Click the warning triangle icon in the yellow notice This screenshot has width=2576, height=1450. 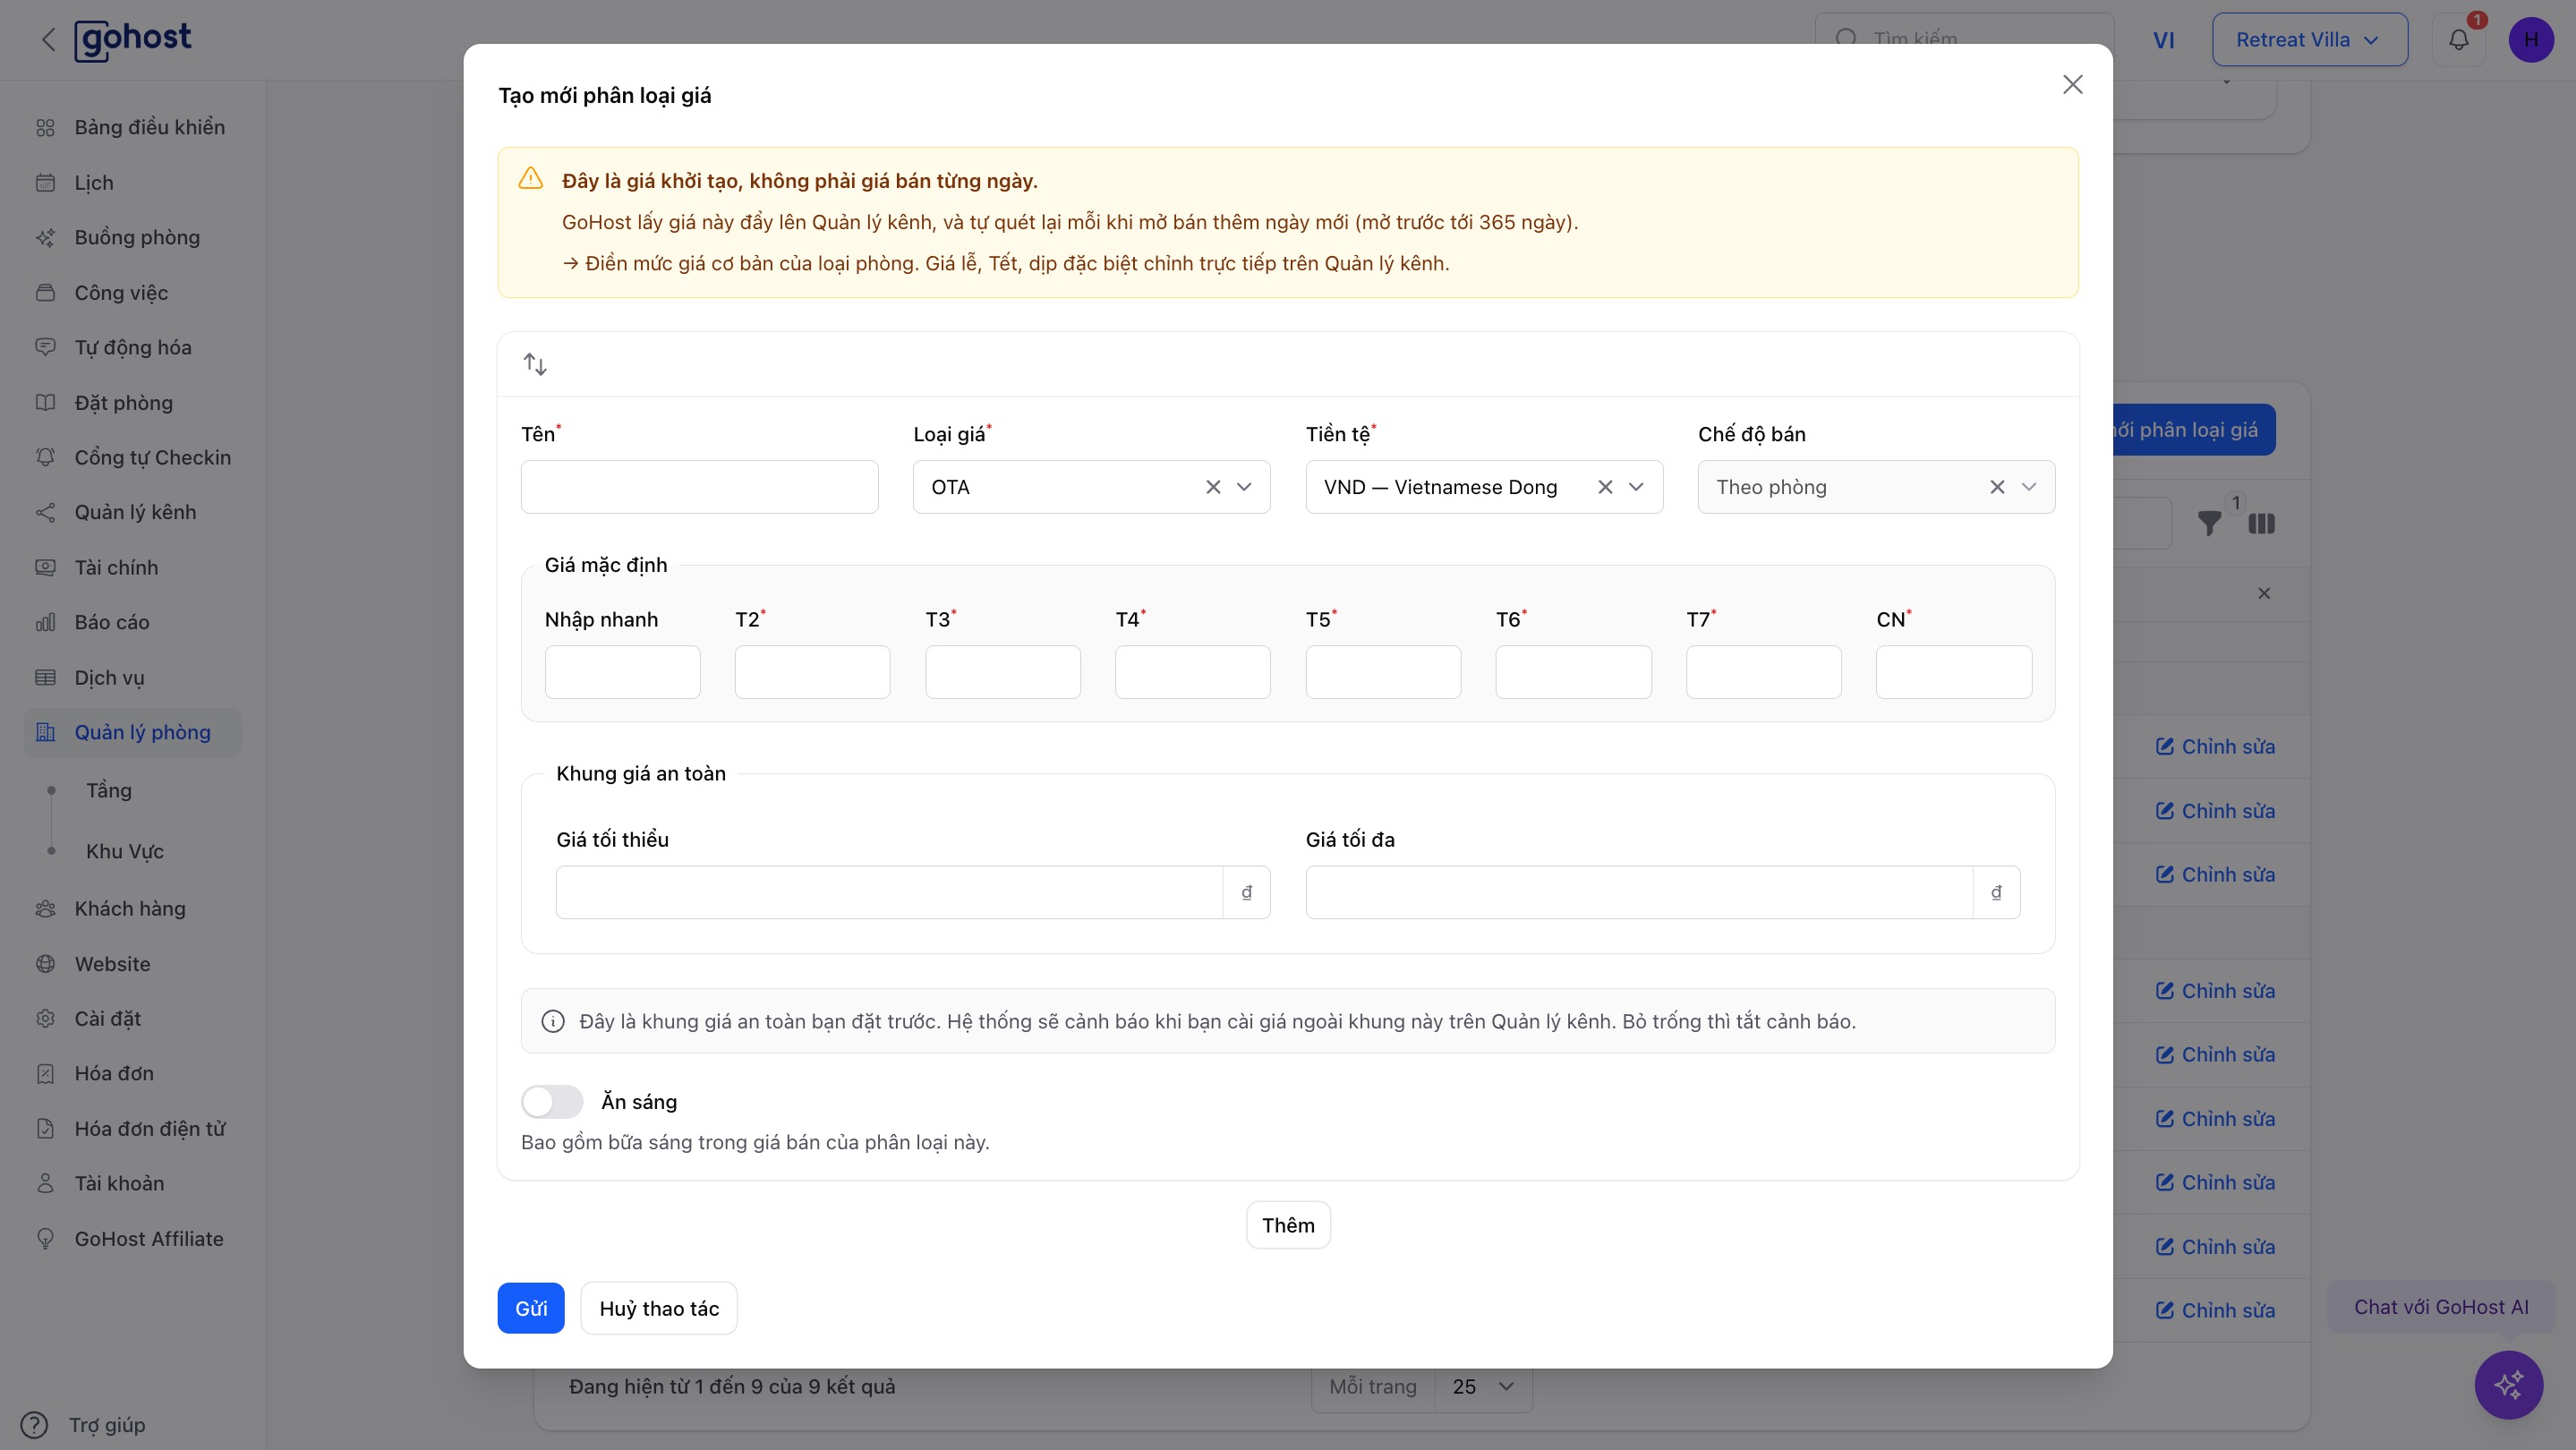coord(530,179)
